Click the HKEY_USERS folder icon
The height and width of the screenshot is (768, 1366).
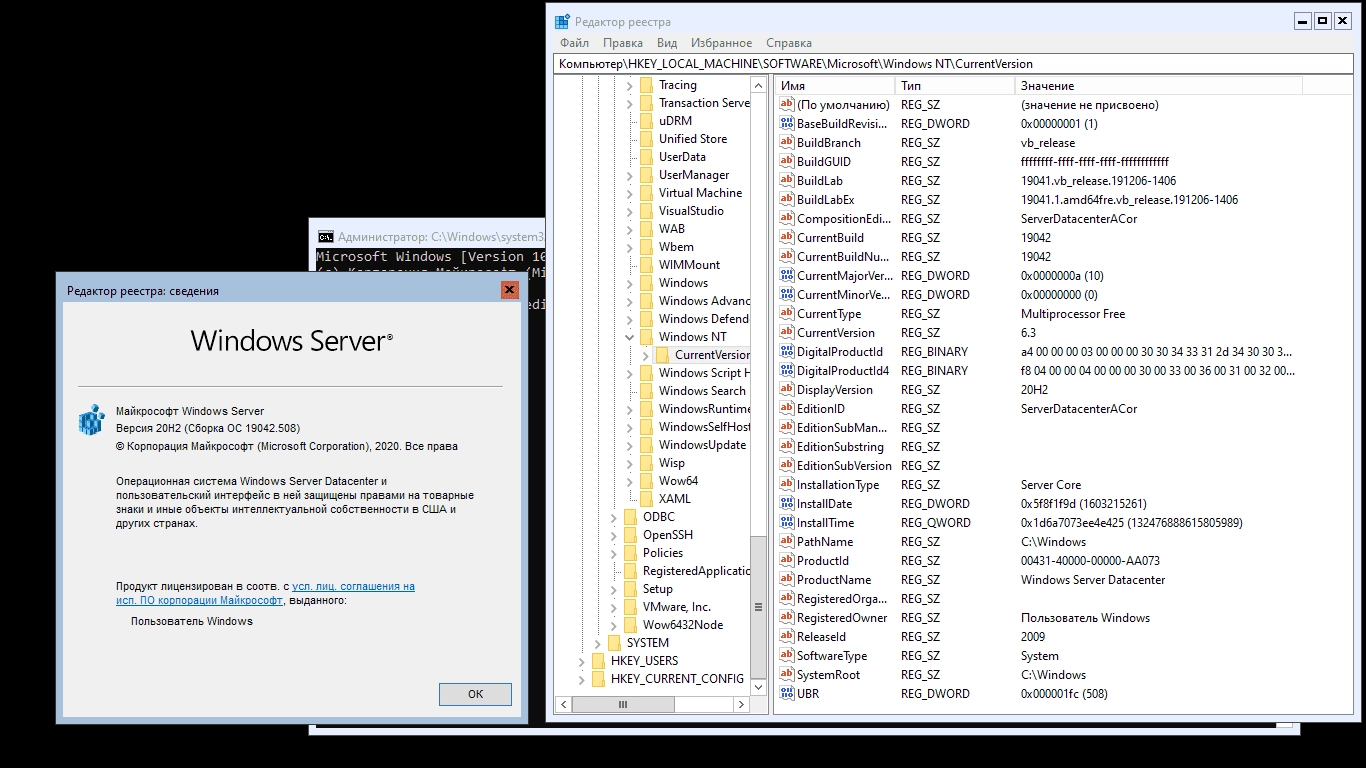click(x=598, y=661)
